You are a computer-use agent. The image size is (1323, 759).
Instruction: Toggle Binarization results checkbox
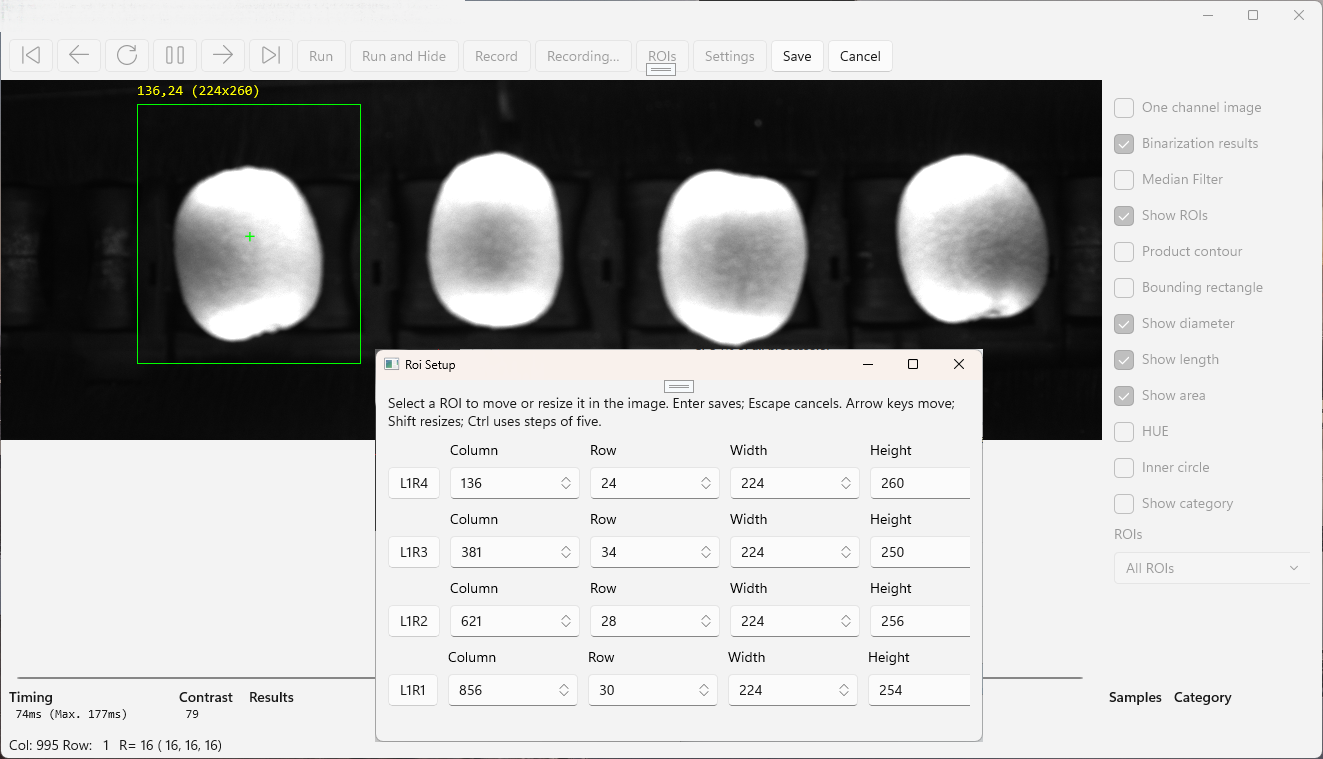tap(1124, 143)
